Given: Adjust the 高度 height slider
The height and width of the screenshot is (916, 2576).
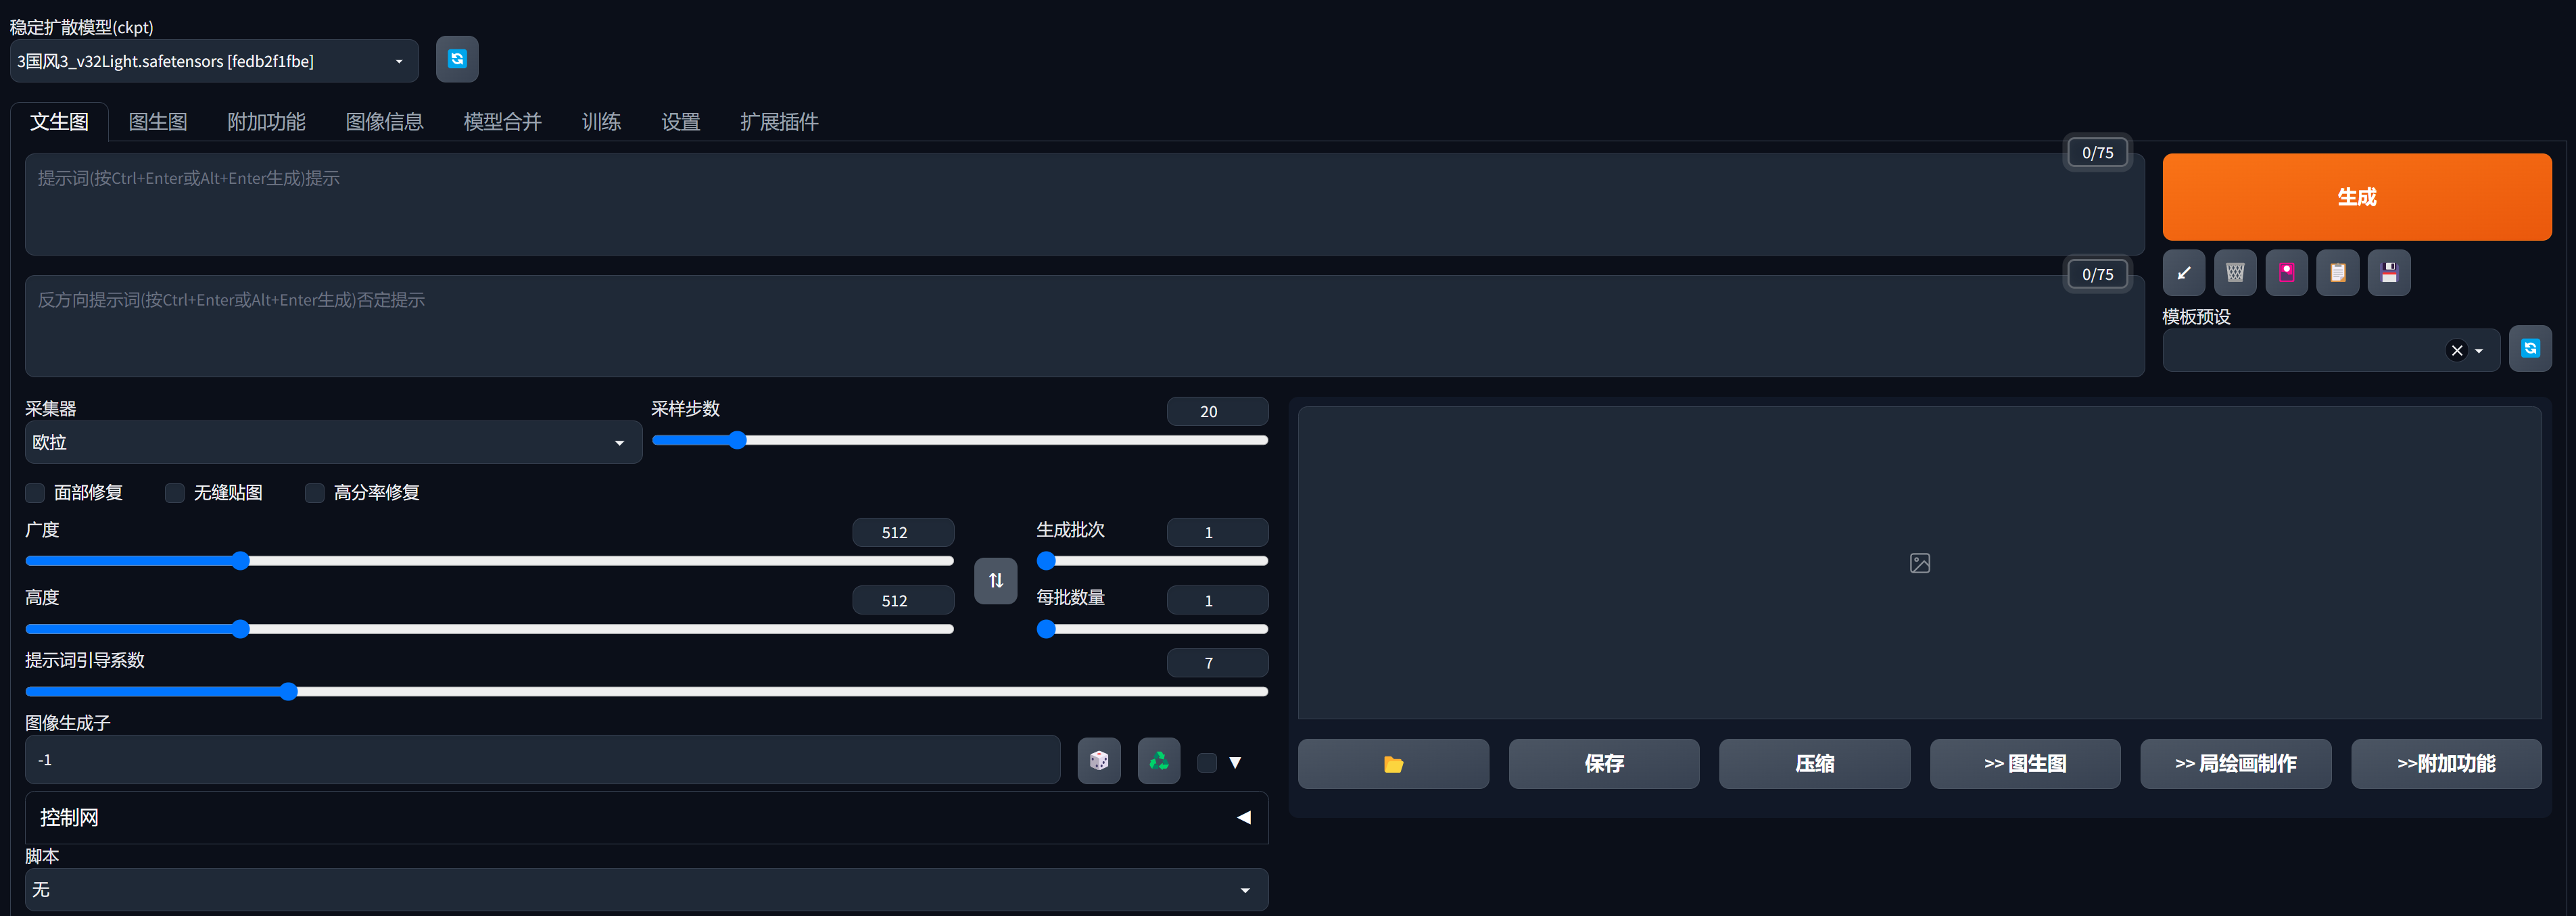Looking at the screenshot, I should [489, 629].
